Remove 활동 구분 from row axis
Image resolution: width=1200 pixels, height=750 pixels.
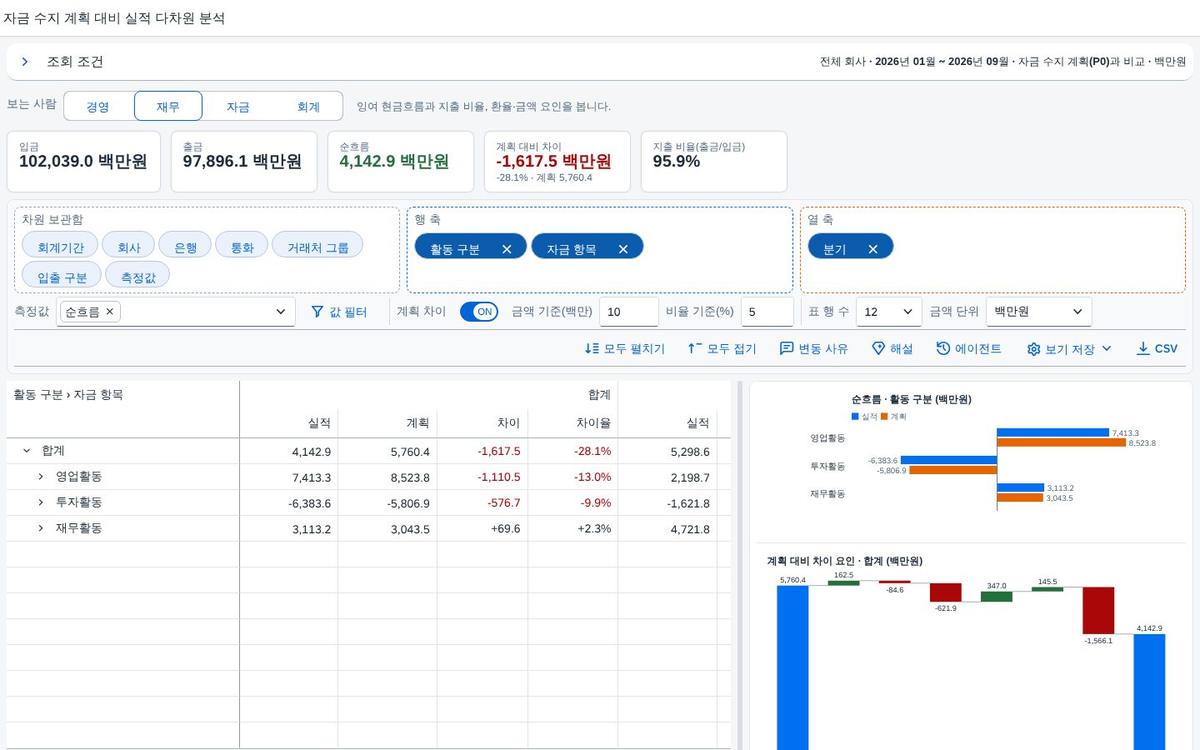[507, 249]
